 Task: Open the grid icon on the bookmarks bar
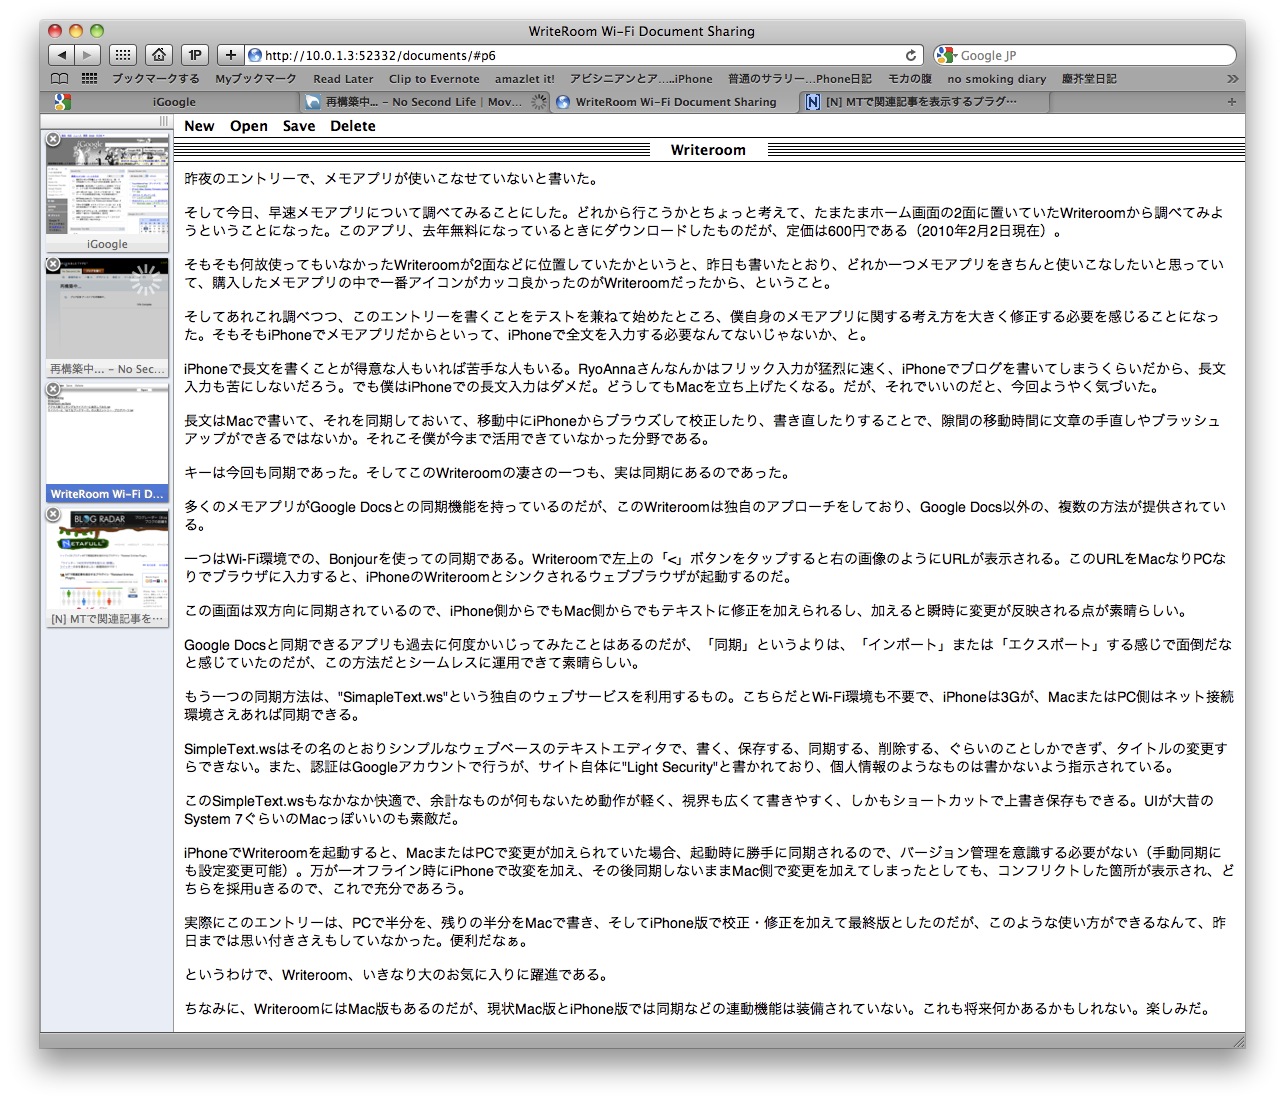coord(89,78)
